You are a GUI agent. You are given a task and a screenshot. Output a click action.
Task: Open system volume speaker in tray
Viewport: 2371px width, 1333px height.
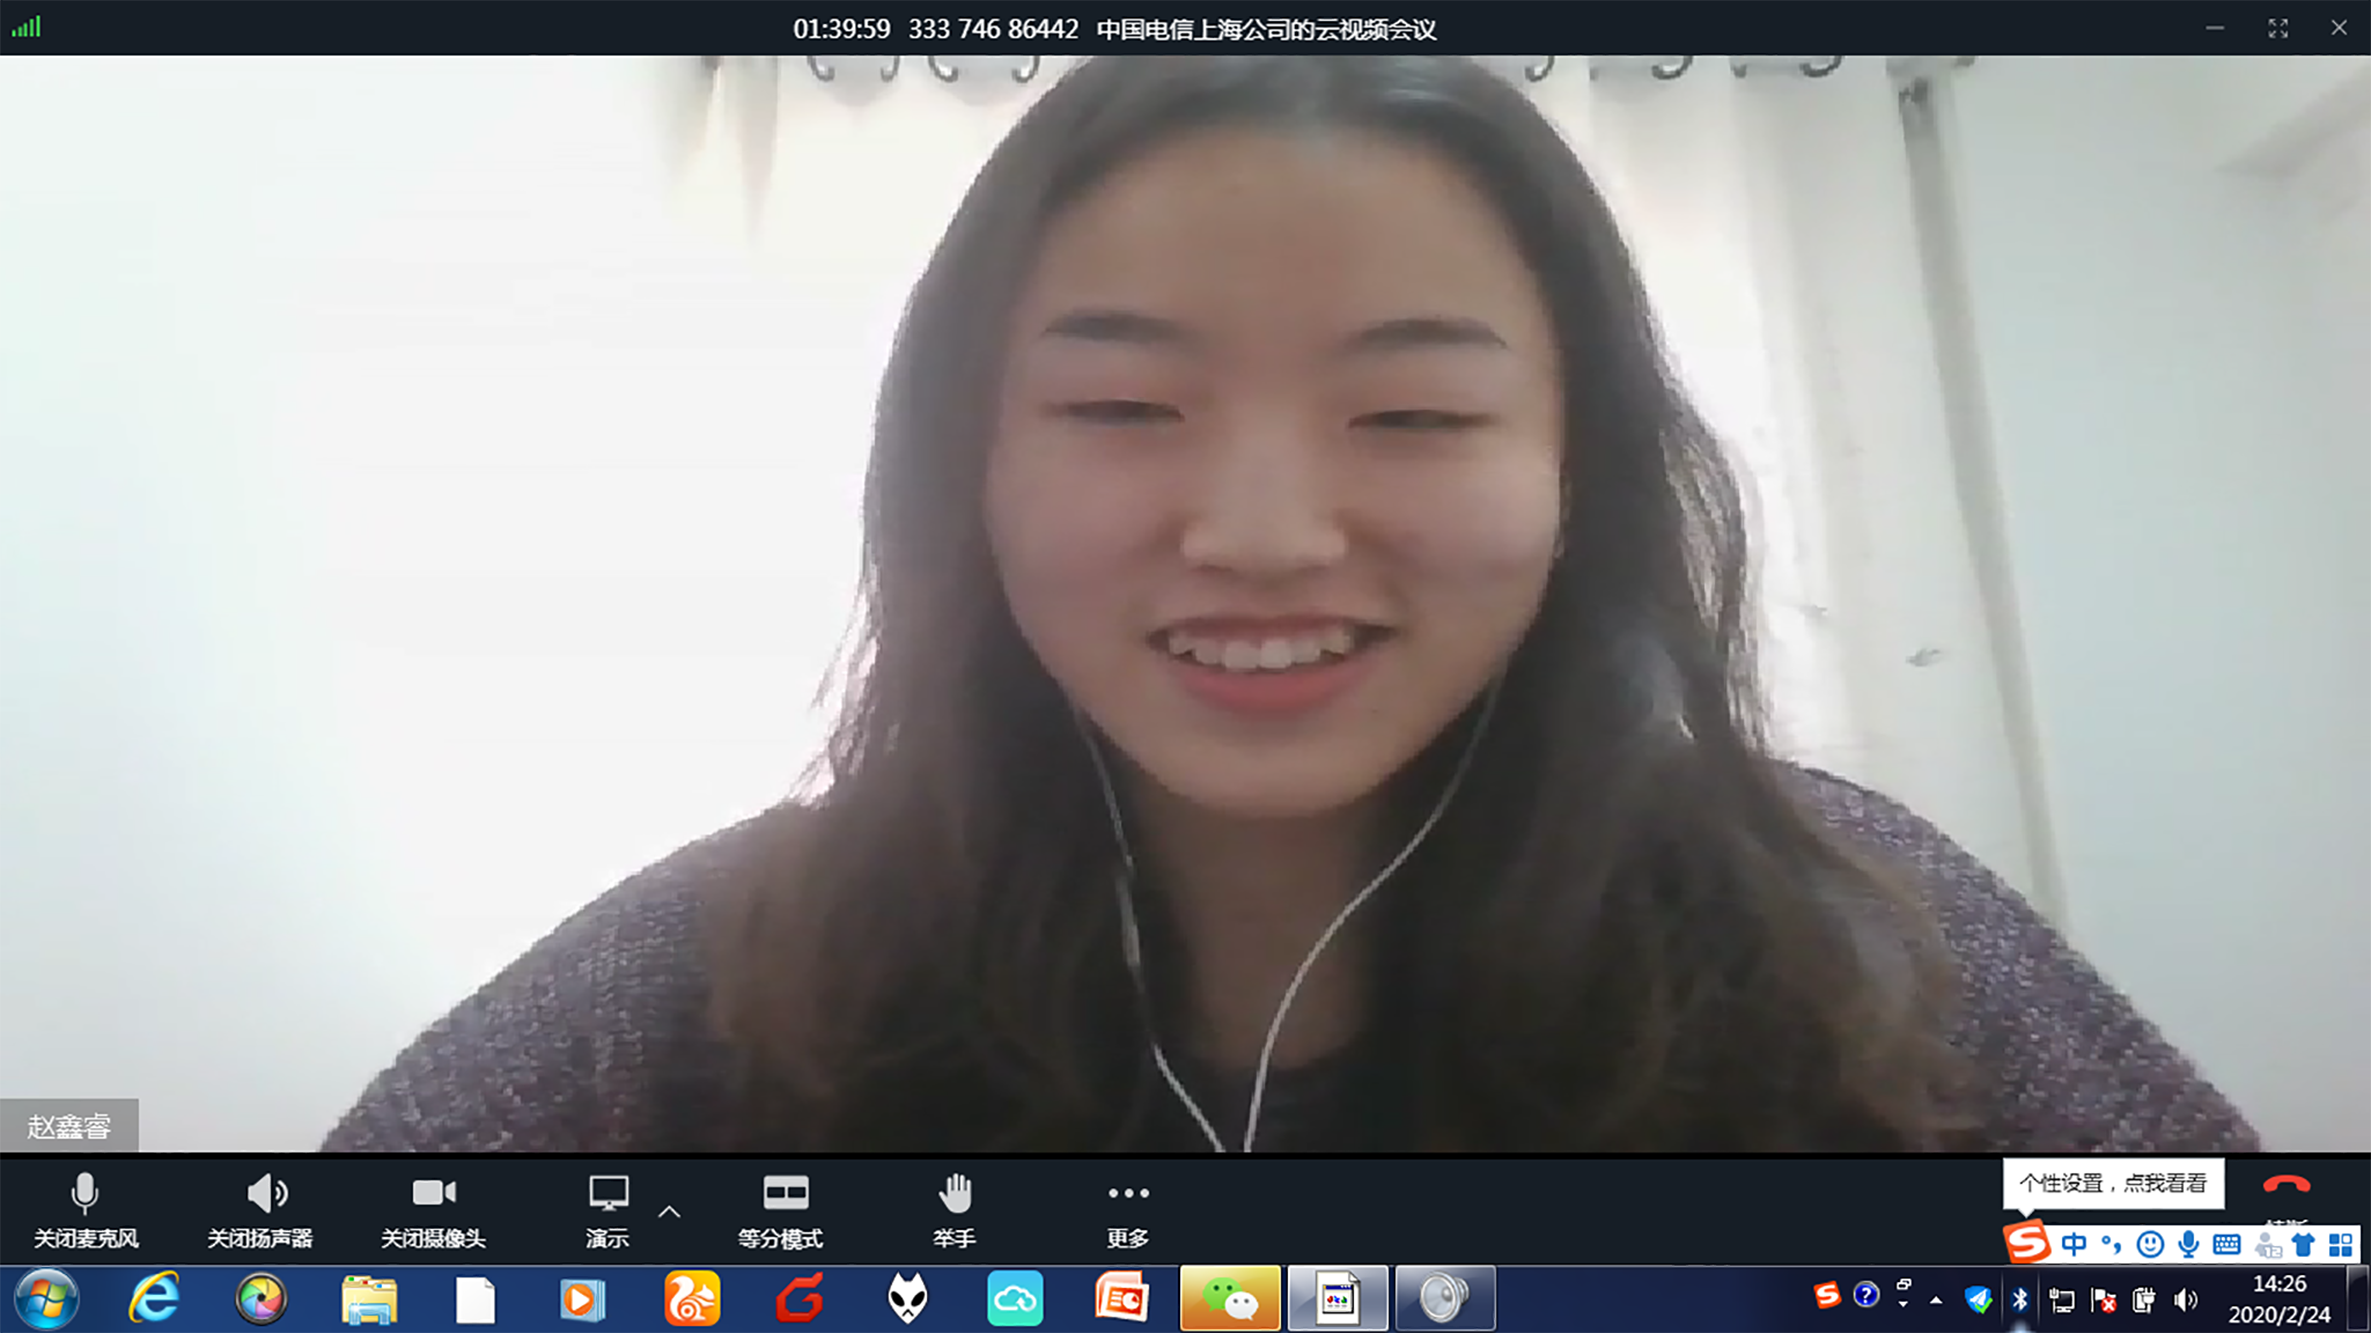pyautogui.click(x=2185, y=1300)
